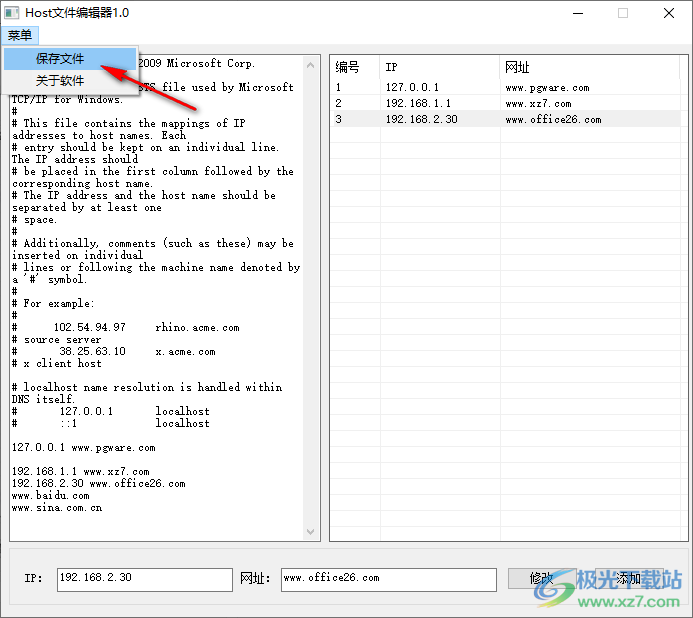Close the Host文件编辑器 window

coord(668,13)
